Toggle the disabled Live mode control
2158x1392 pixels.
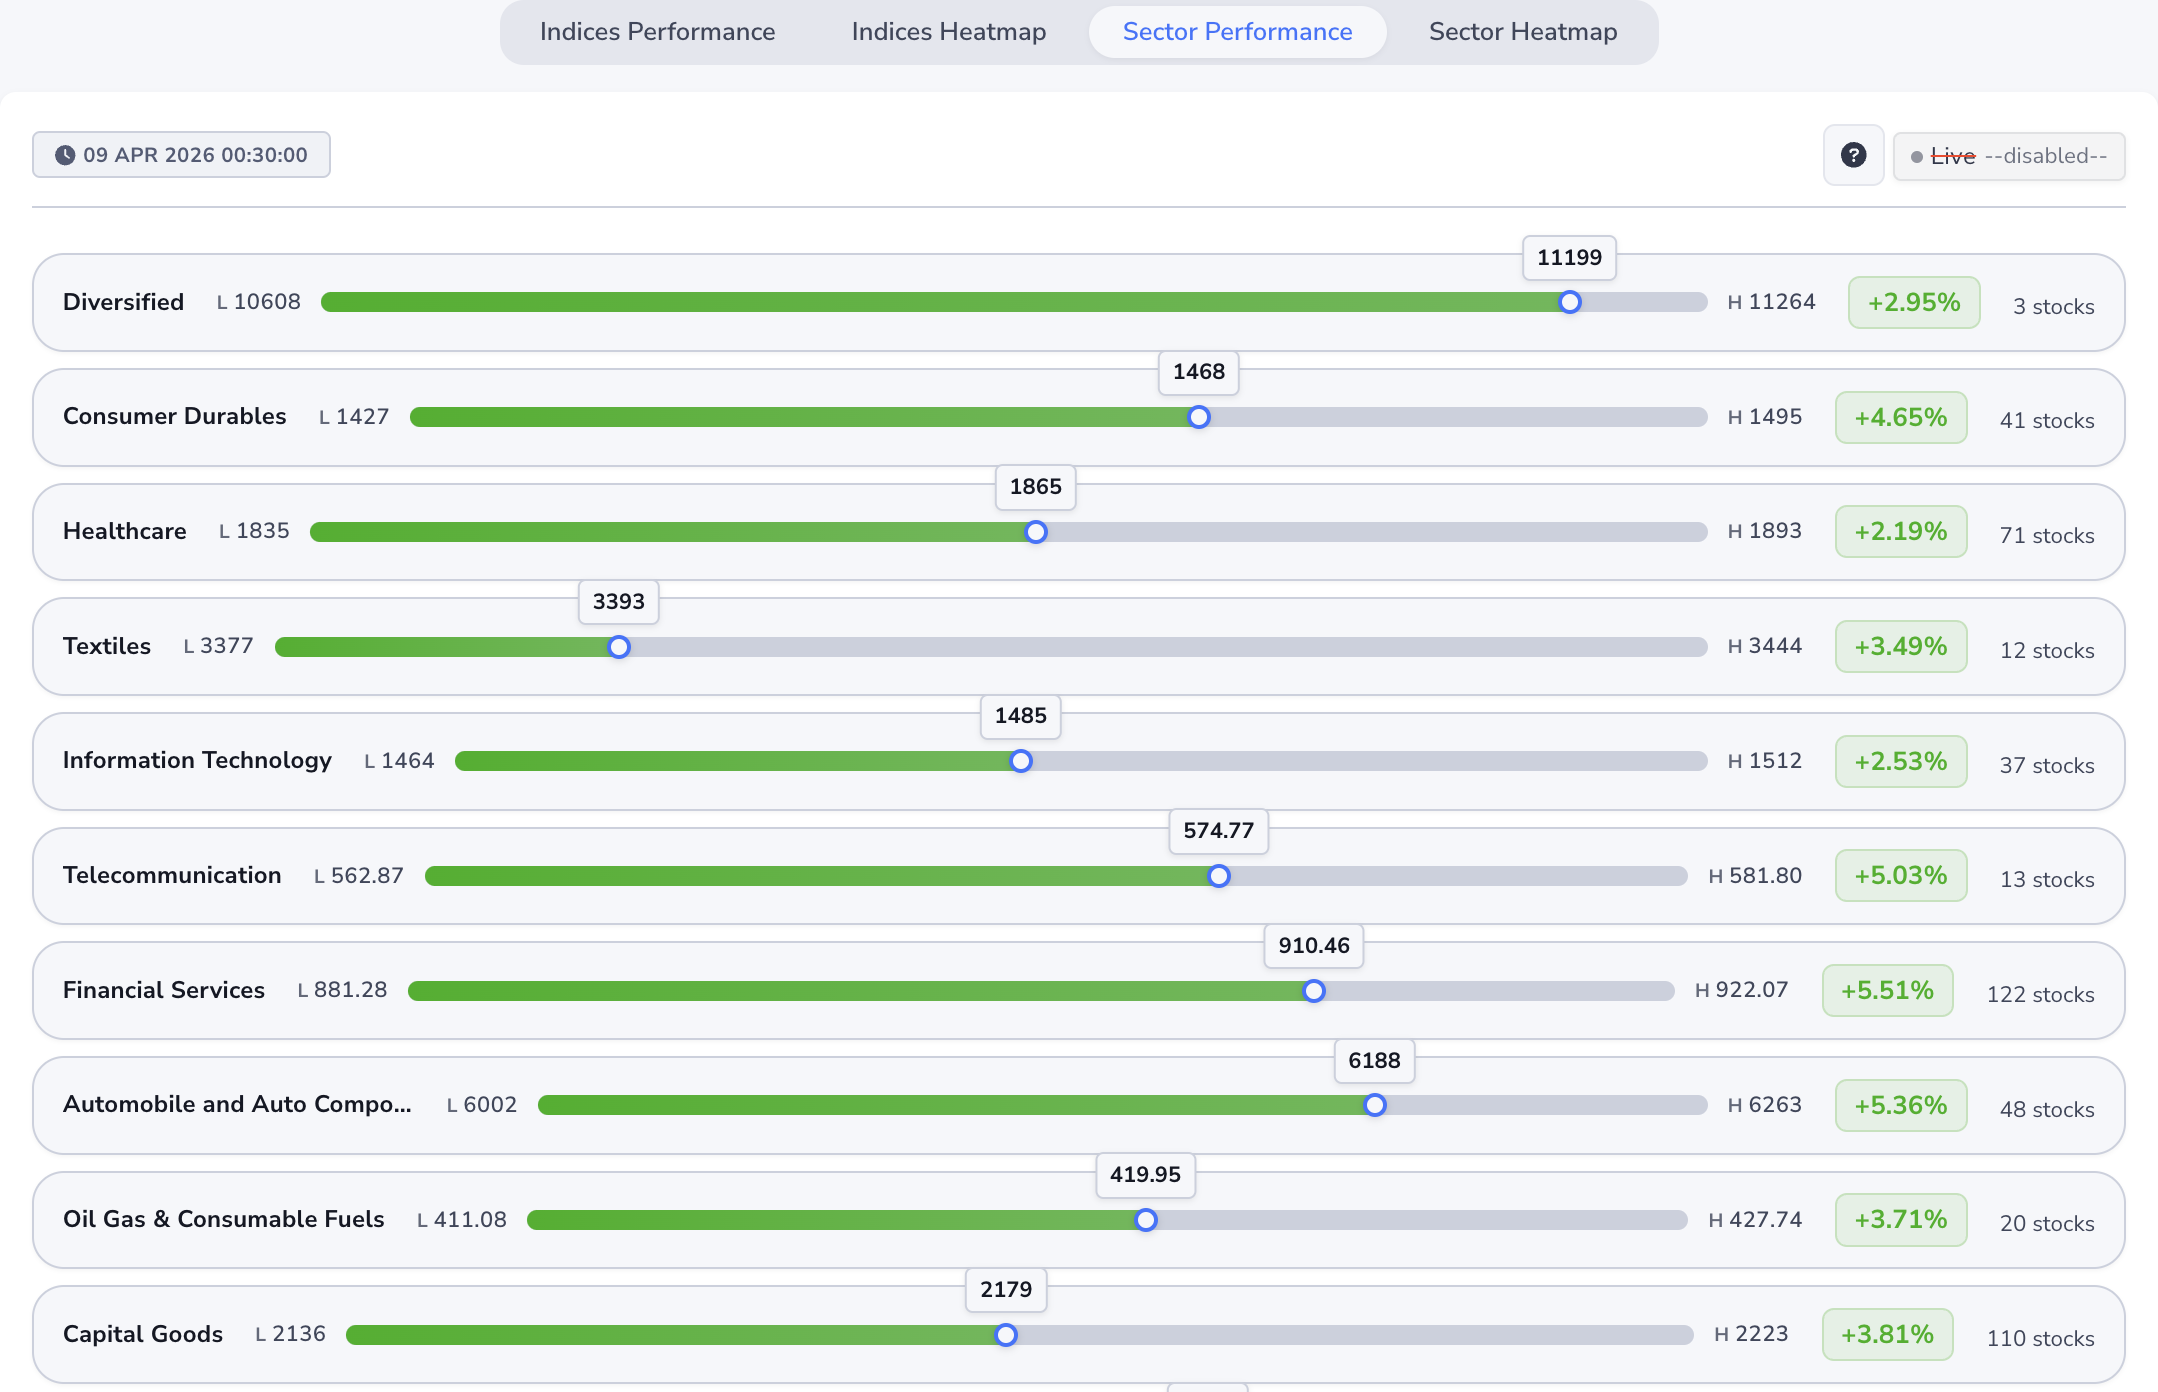tap(2009, 156)
